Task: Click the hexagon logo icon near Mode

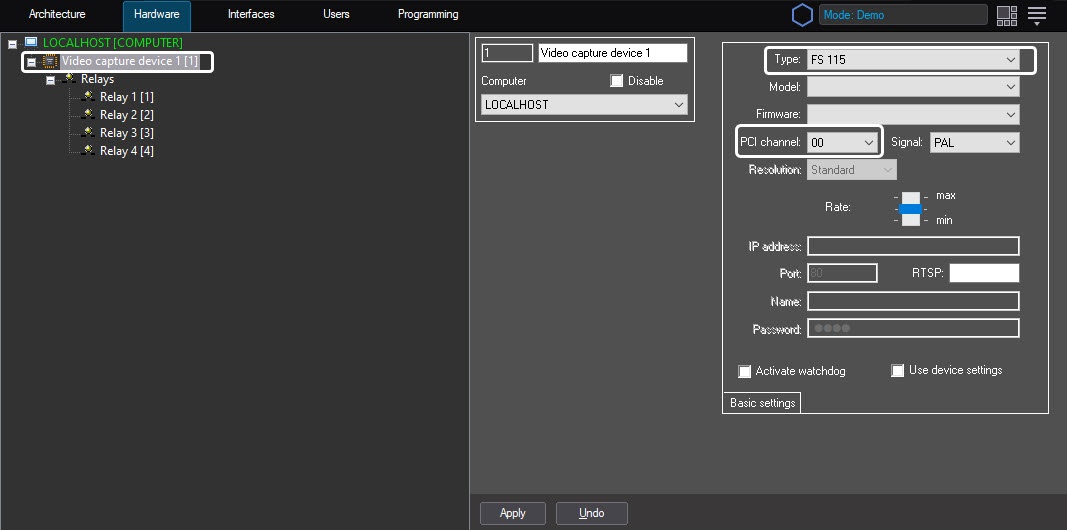Action: (802, 15)
